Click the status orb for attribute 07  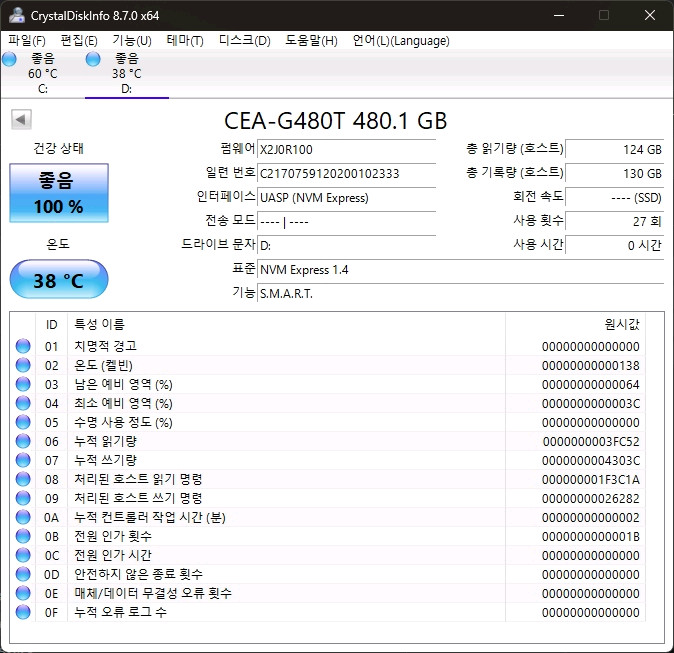23,460
